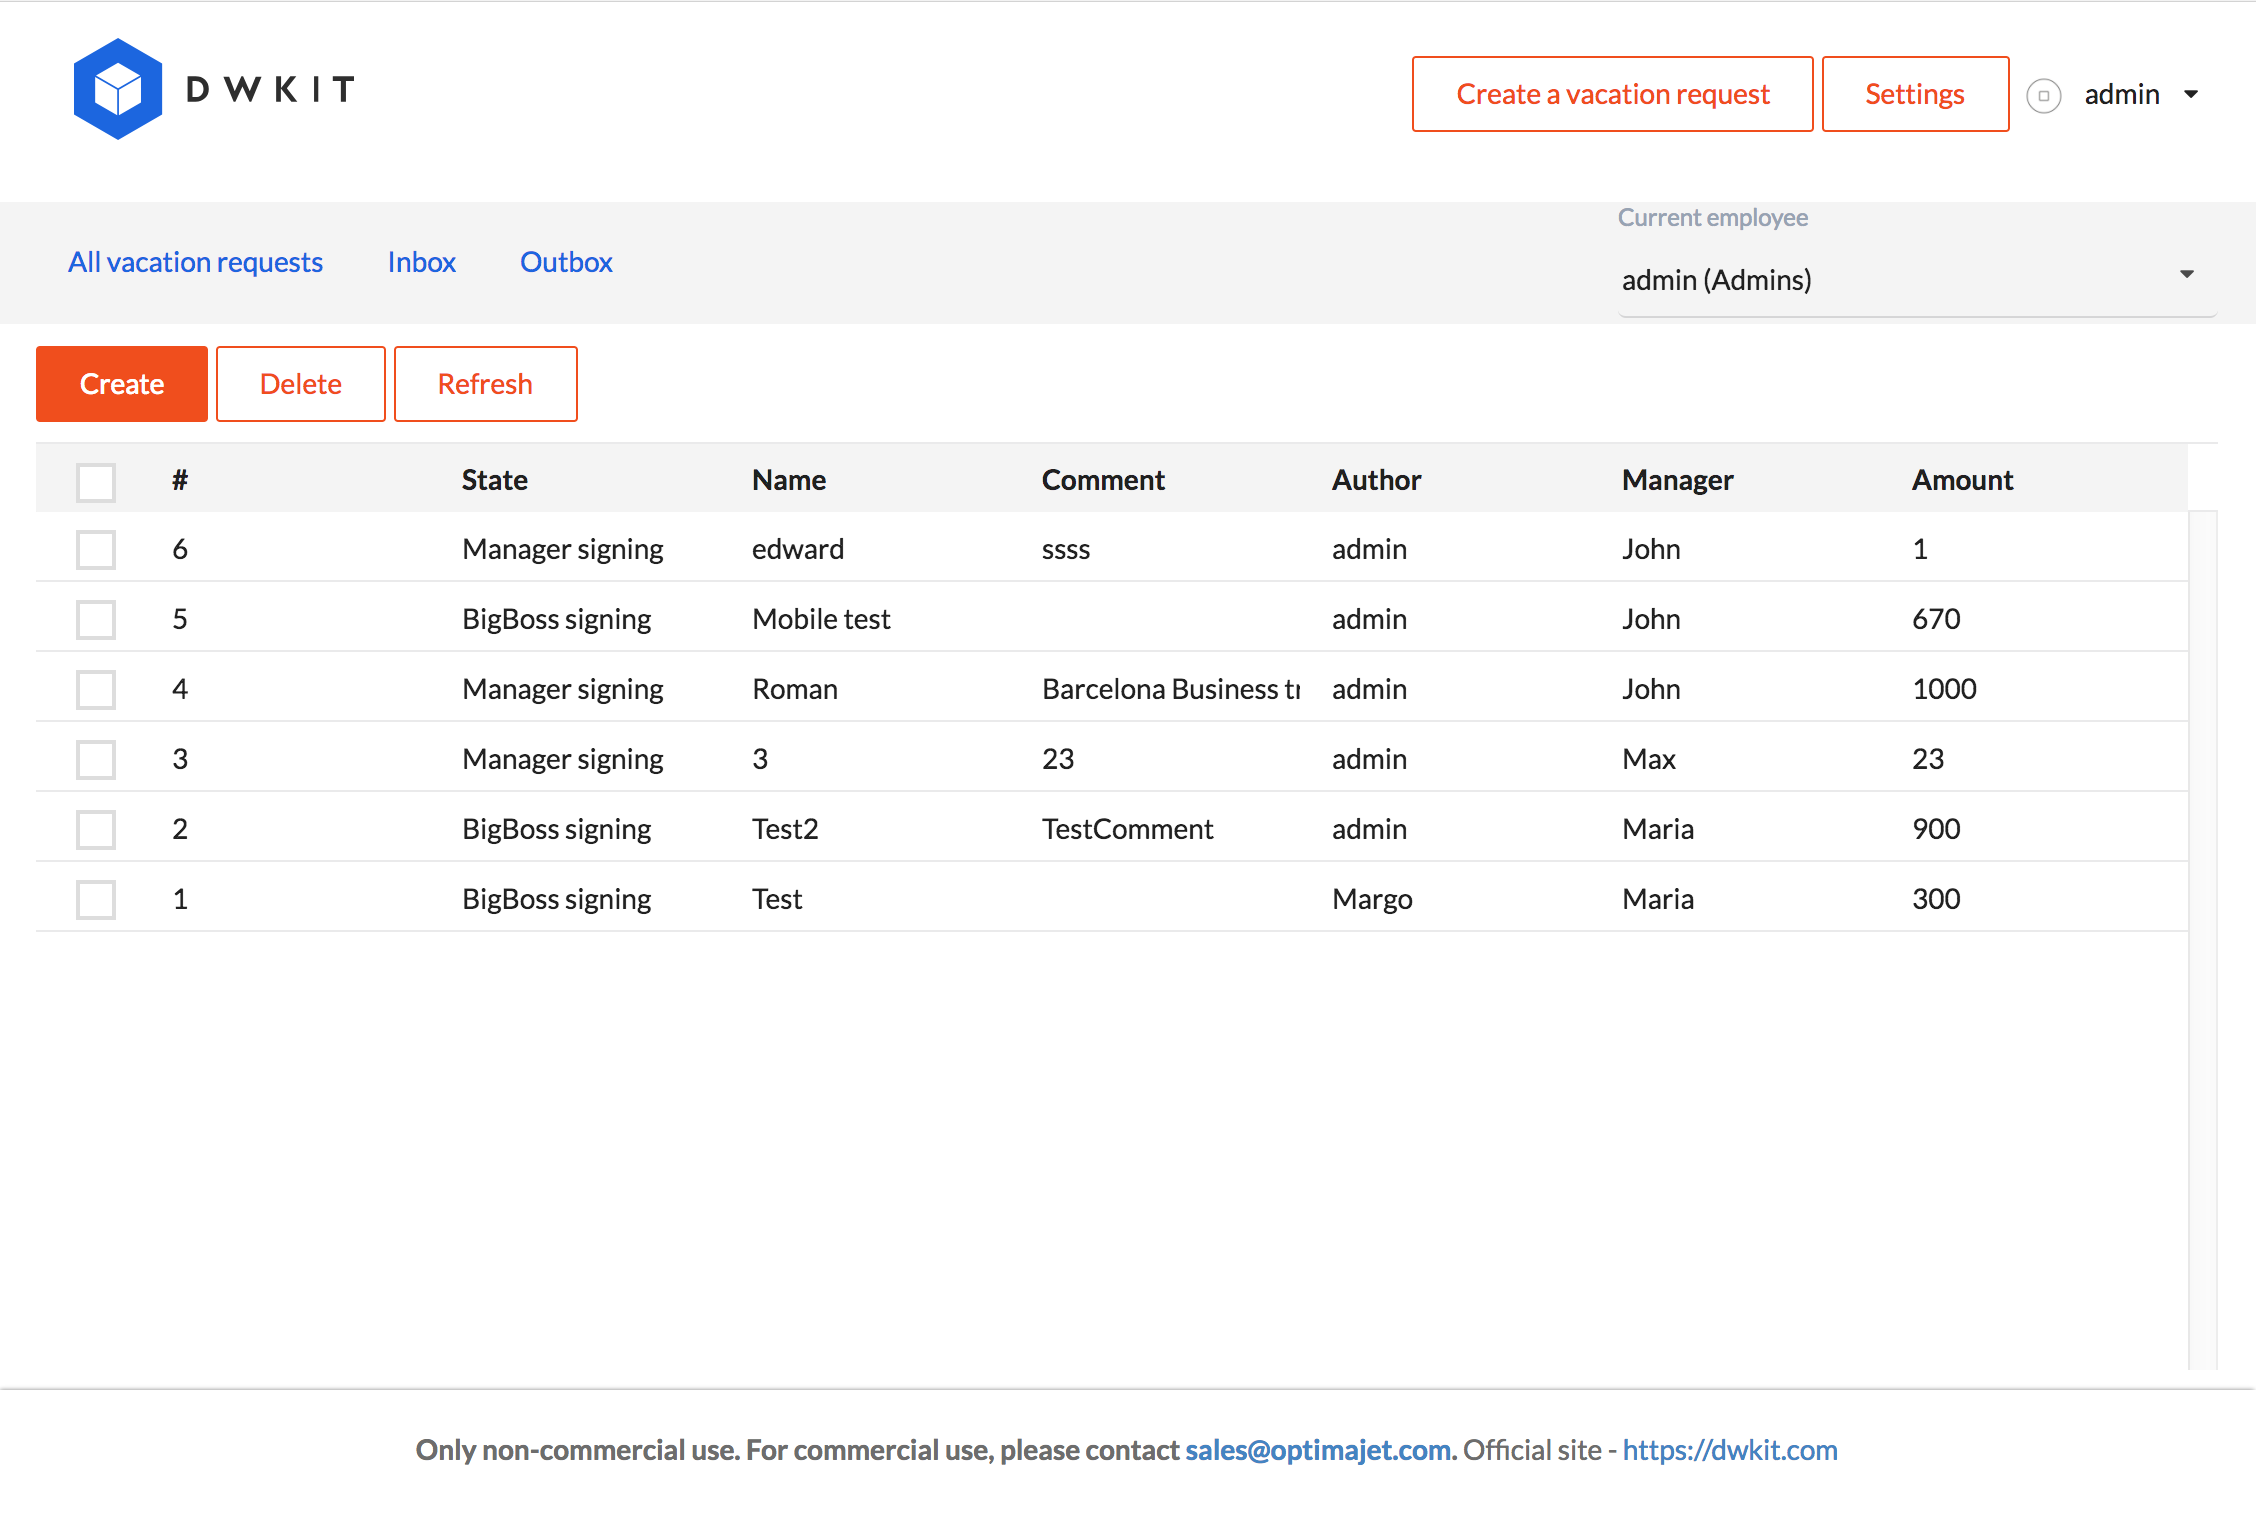Open the admin user menu arrow
Screen dimensions: 2256x1518
[x=2191, y=95]
